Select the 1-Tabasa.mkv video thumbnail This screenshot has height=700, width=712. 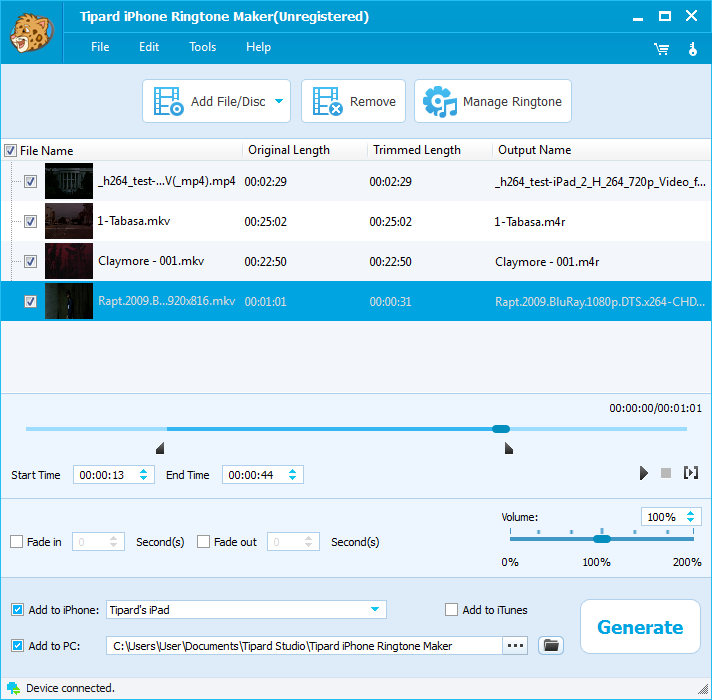tap(69, 221)
